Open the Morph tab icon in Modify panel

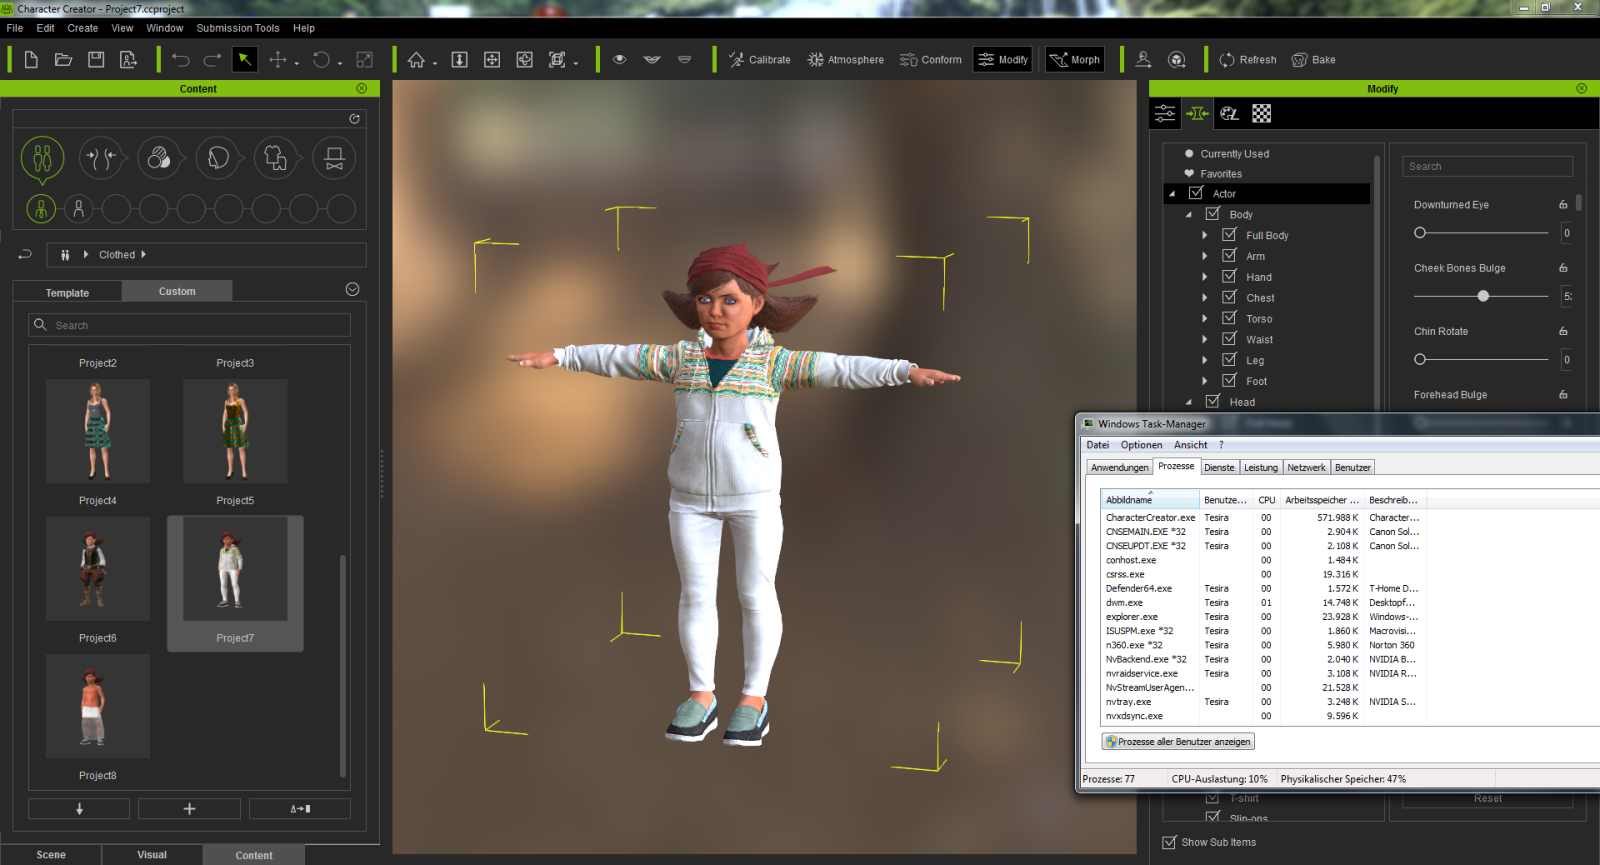(1197, 113)
